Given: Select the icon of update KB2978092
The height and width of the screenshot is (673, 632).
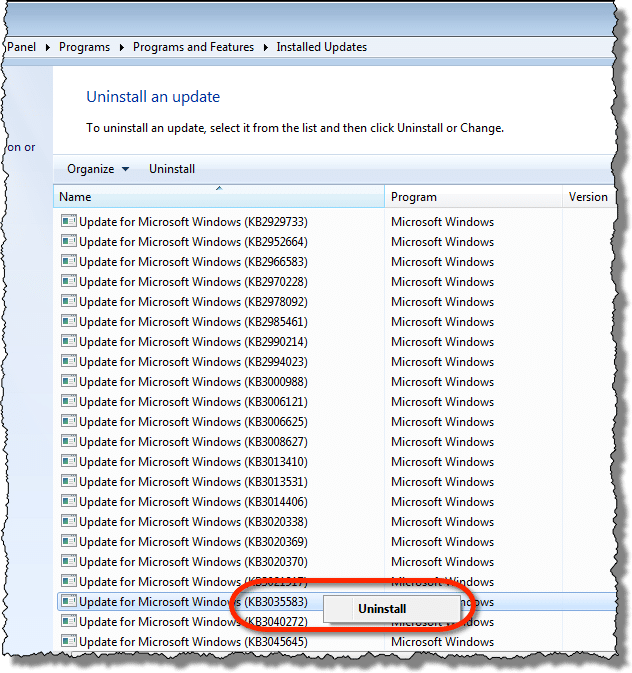Looking at the screenshot, I should pyautogui.click(x=69, y=301).
